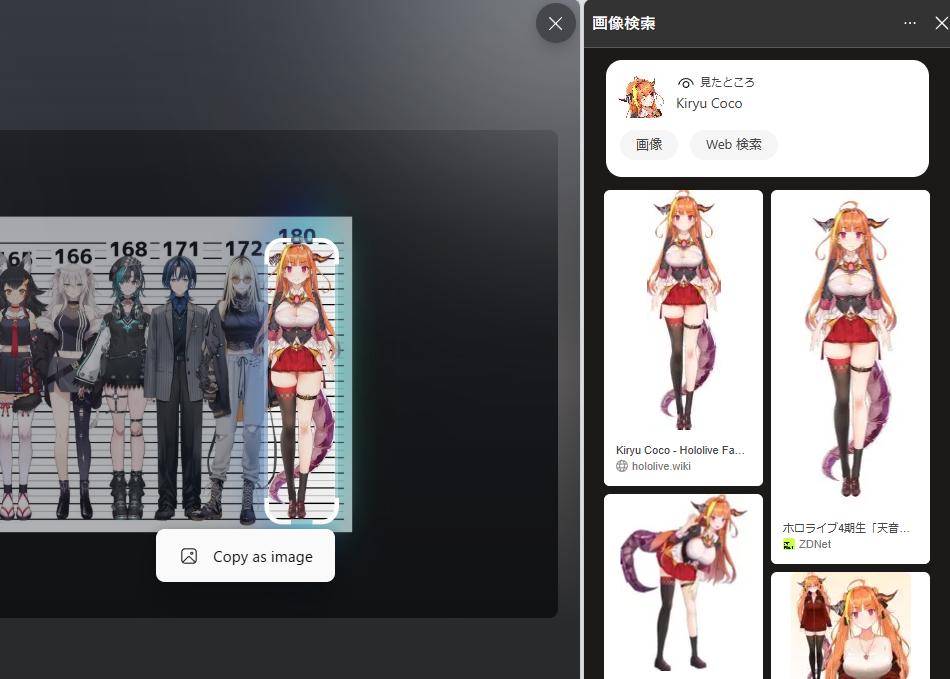
Task: Open the ZDNet source link
Action: click(814, 544)
